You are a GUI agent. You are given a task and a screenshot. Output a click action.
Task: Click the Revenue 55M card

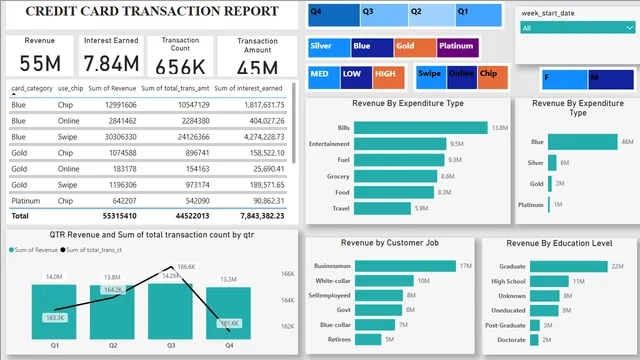pos(40,56)
